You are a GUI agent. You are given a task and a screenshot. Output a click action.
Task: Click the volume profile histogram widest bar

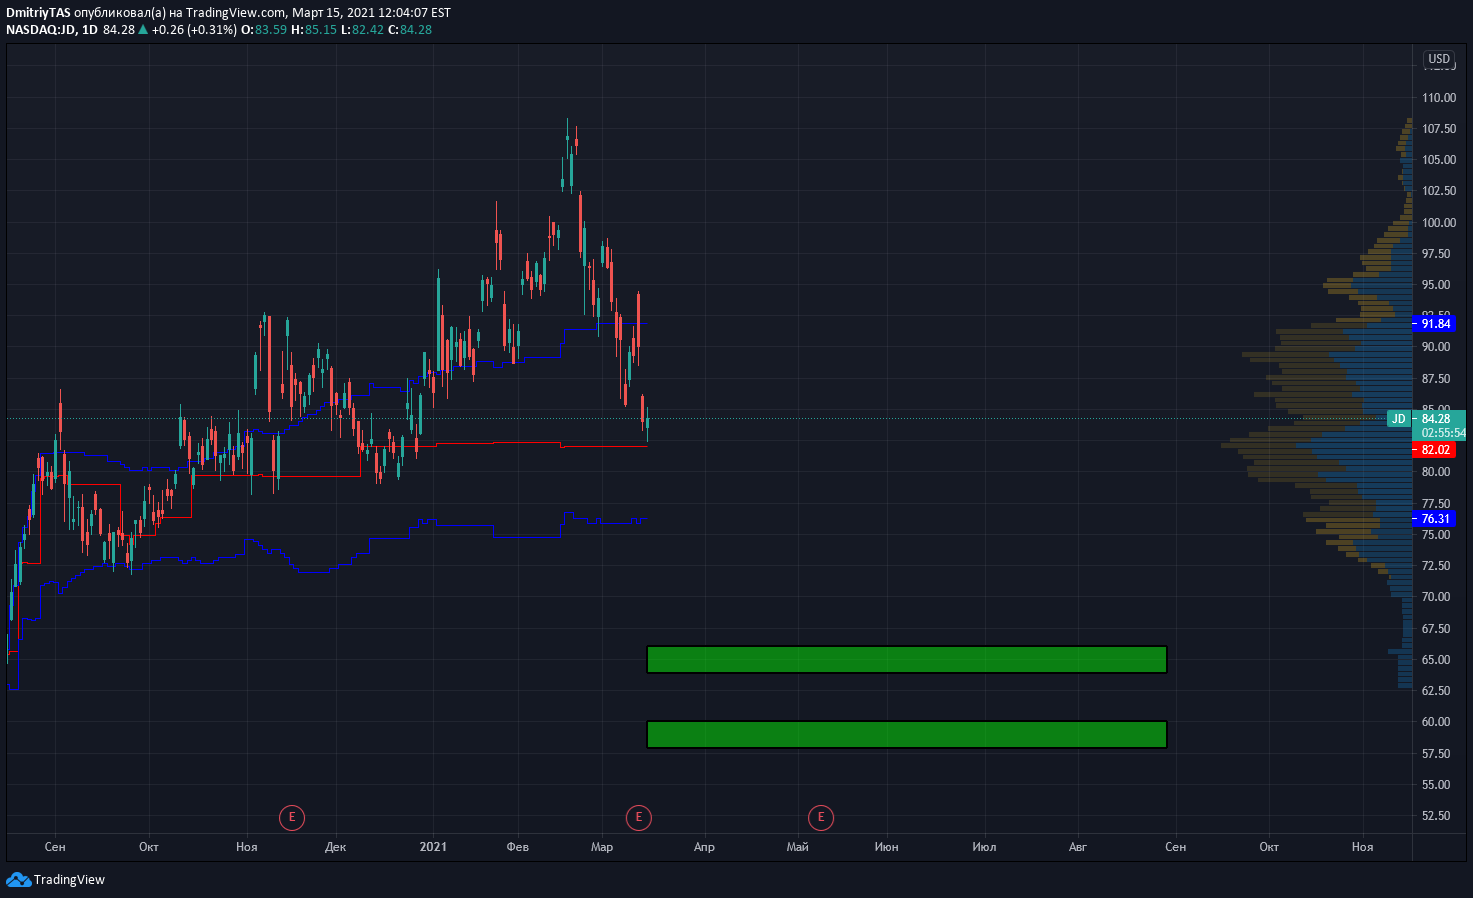[1317, 445]
